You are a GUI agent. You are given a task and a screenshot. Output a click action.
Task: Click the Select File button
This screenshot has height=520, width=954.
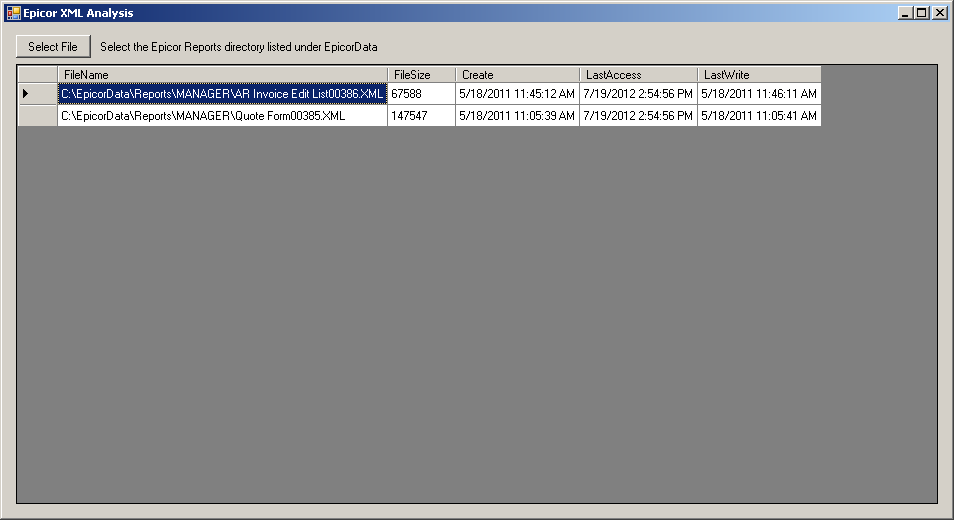click(53, 47)
